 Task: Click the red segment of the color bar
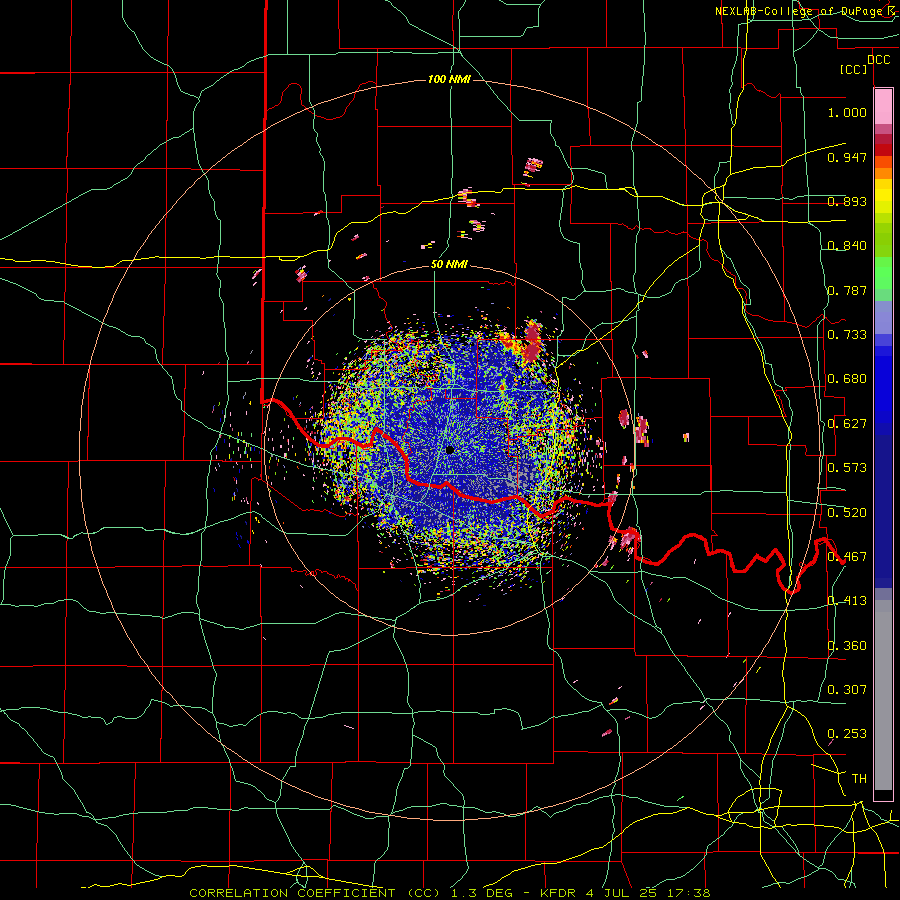pos(883,150)
